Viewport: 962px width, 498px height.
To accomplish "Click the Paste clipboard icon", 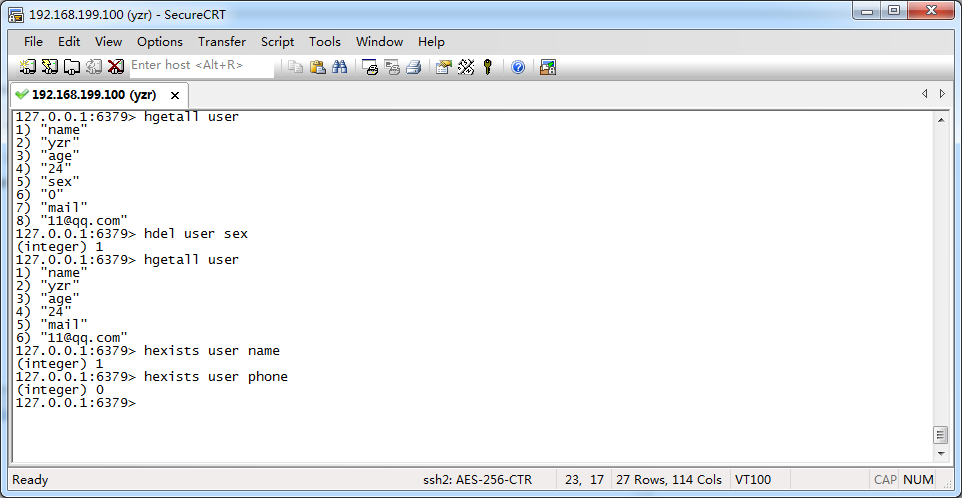I will pyautogui.click(x=317, y=67).
